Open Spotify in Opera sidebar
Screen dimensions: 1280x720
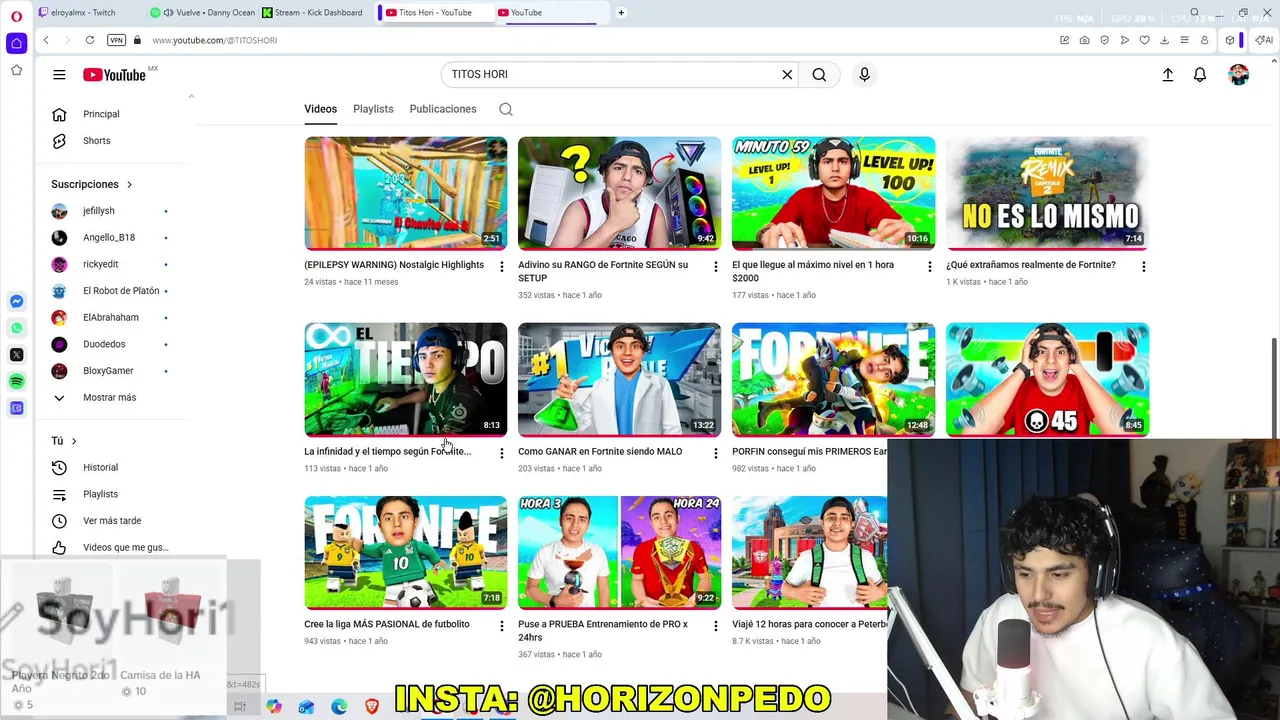coord(16,382)
